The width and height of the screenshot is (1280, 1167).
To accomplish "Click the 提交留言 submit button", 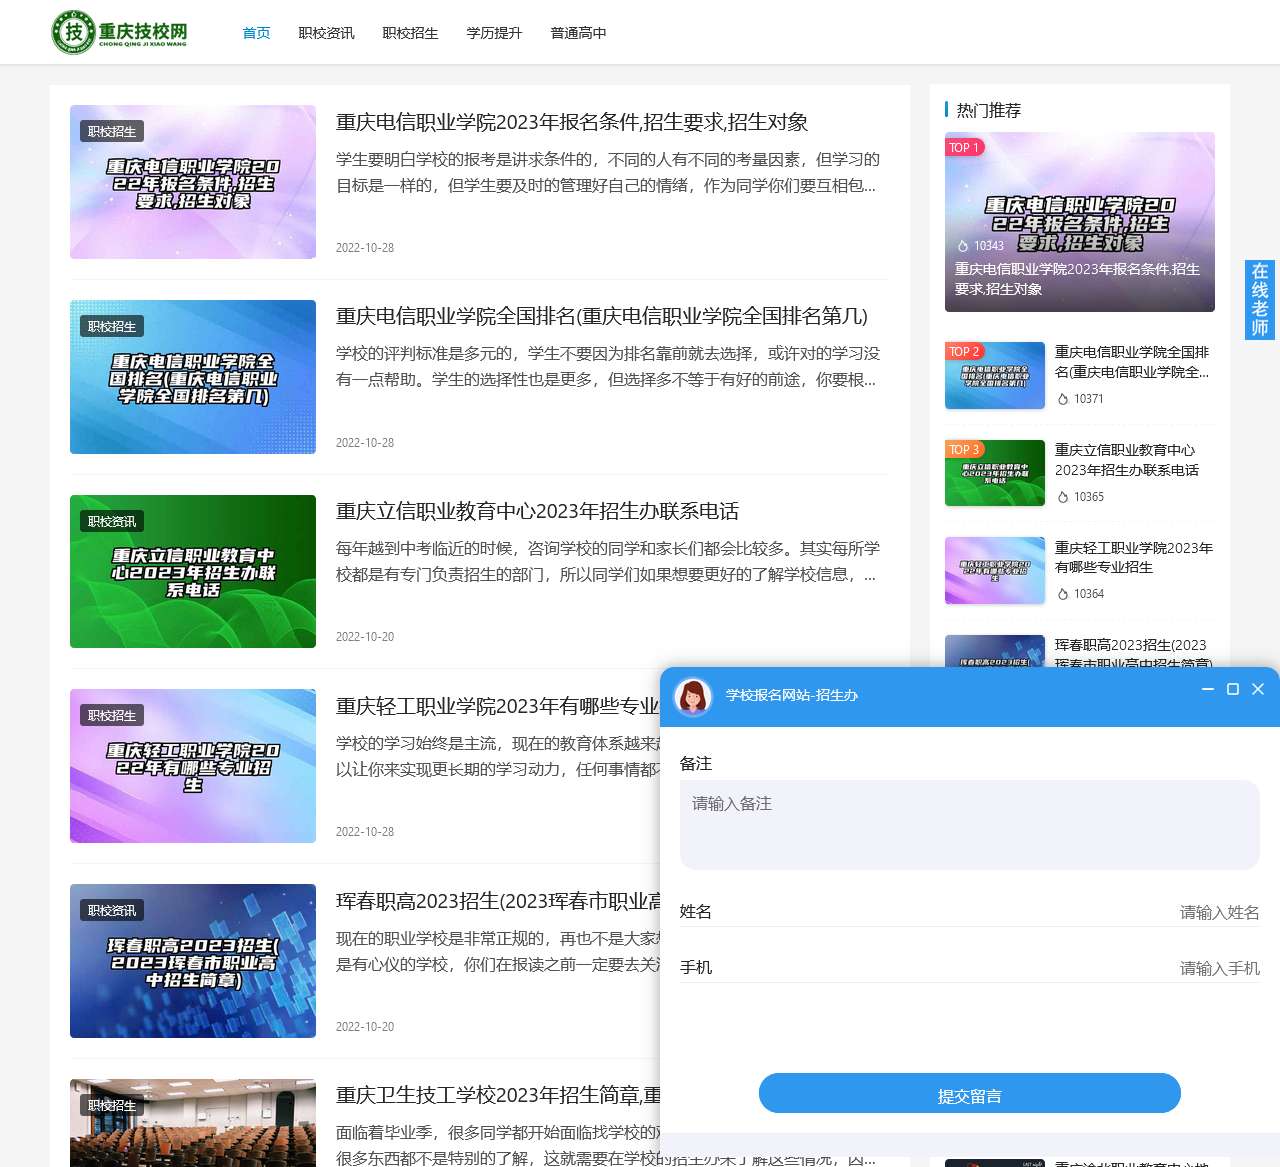I will [969, 1093].
